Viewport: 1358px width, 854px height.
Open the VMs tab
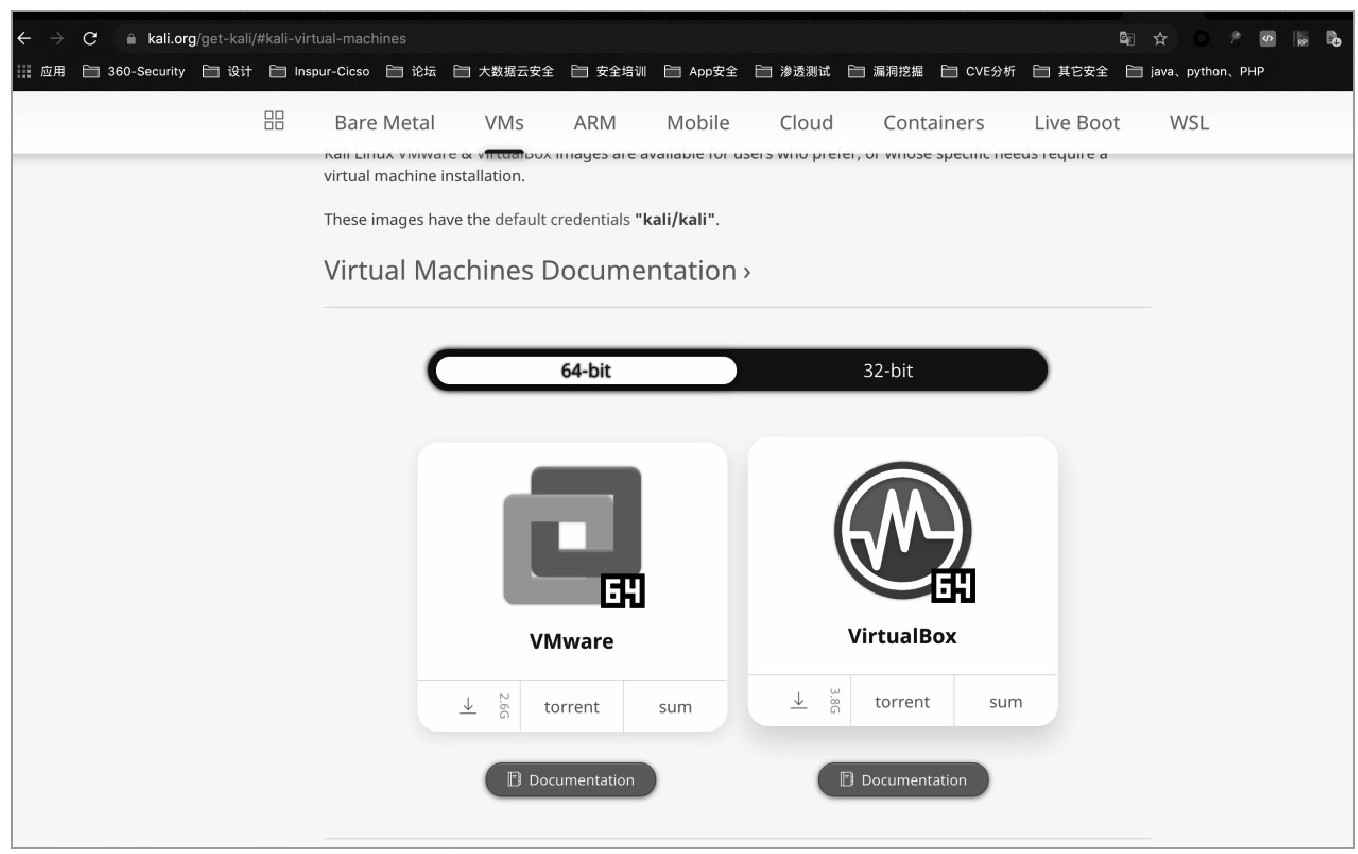pos(504,123)
